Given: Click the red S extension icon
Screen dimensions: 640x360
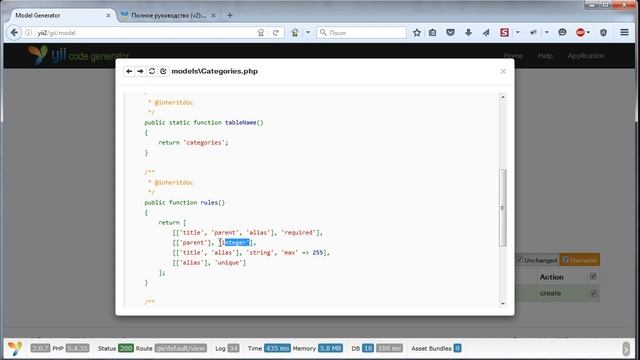Looking at the screenshot, I should (504, 33).
